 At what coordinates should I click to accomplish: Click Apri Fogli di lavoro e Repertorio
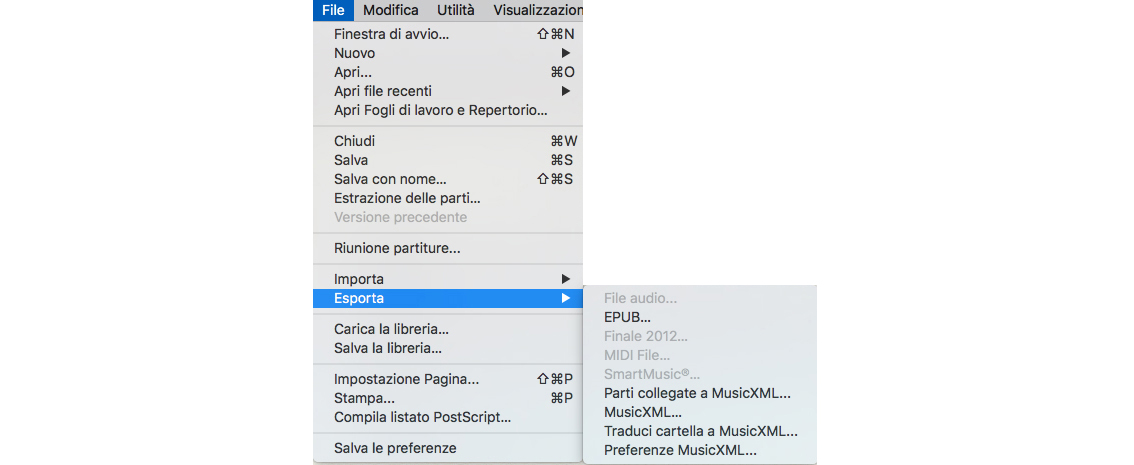coord(440,110)
